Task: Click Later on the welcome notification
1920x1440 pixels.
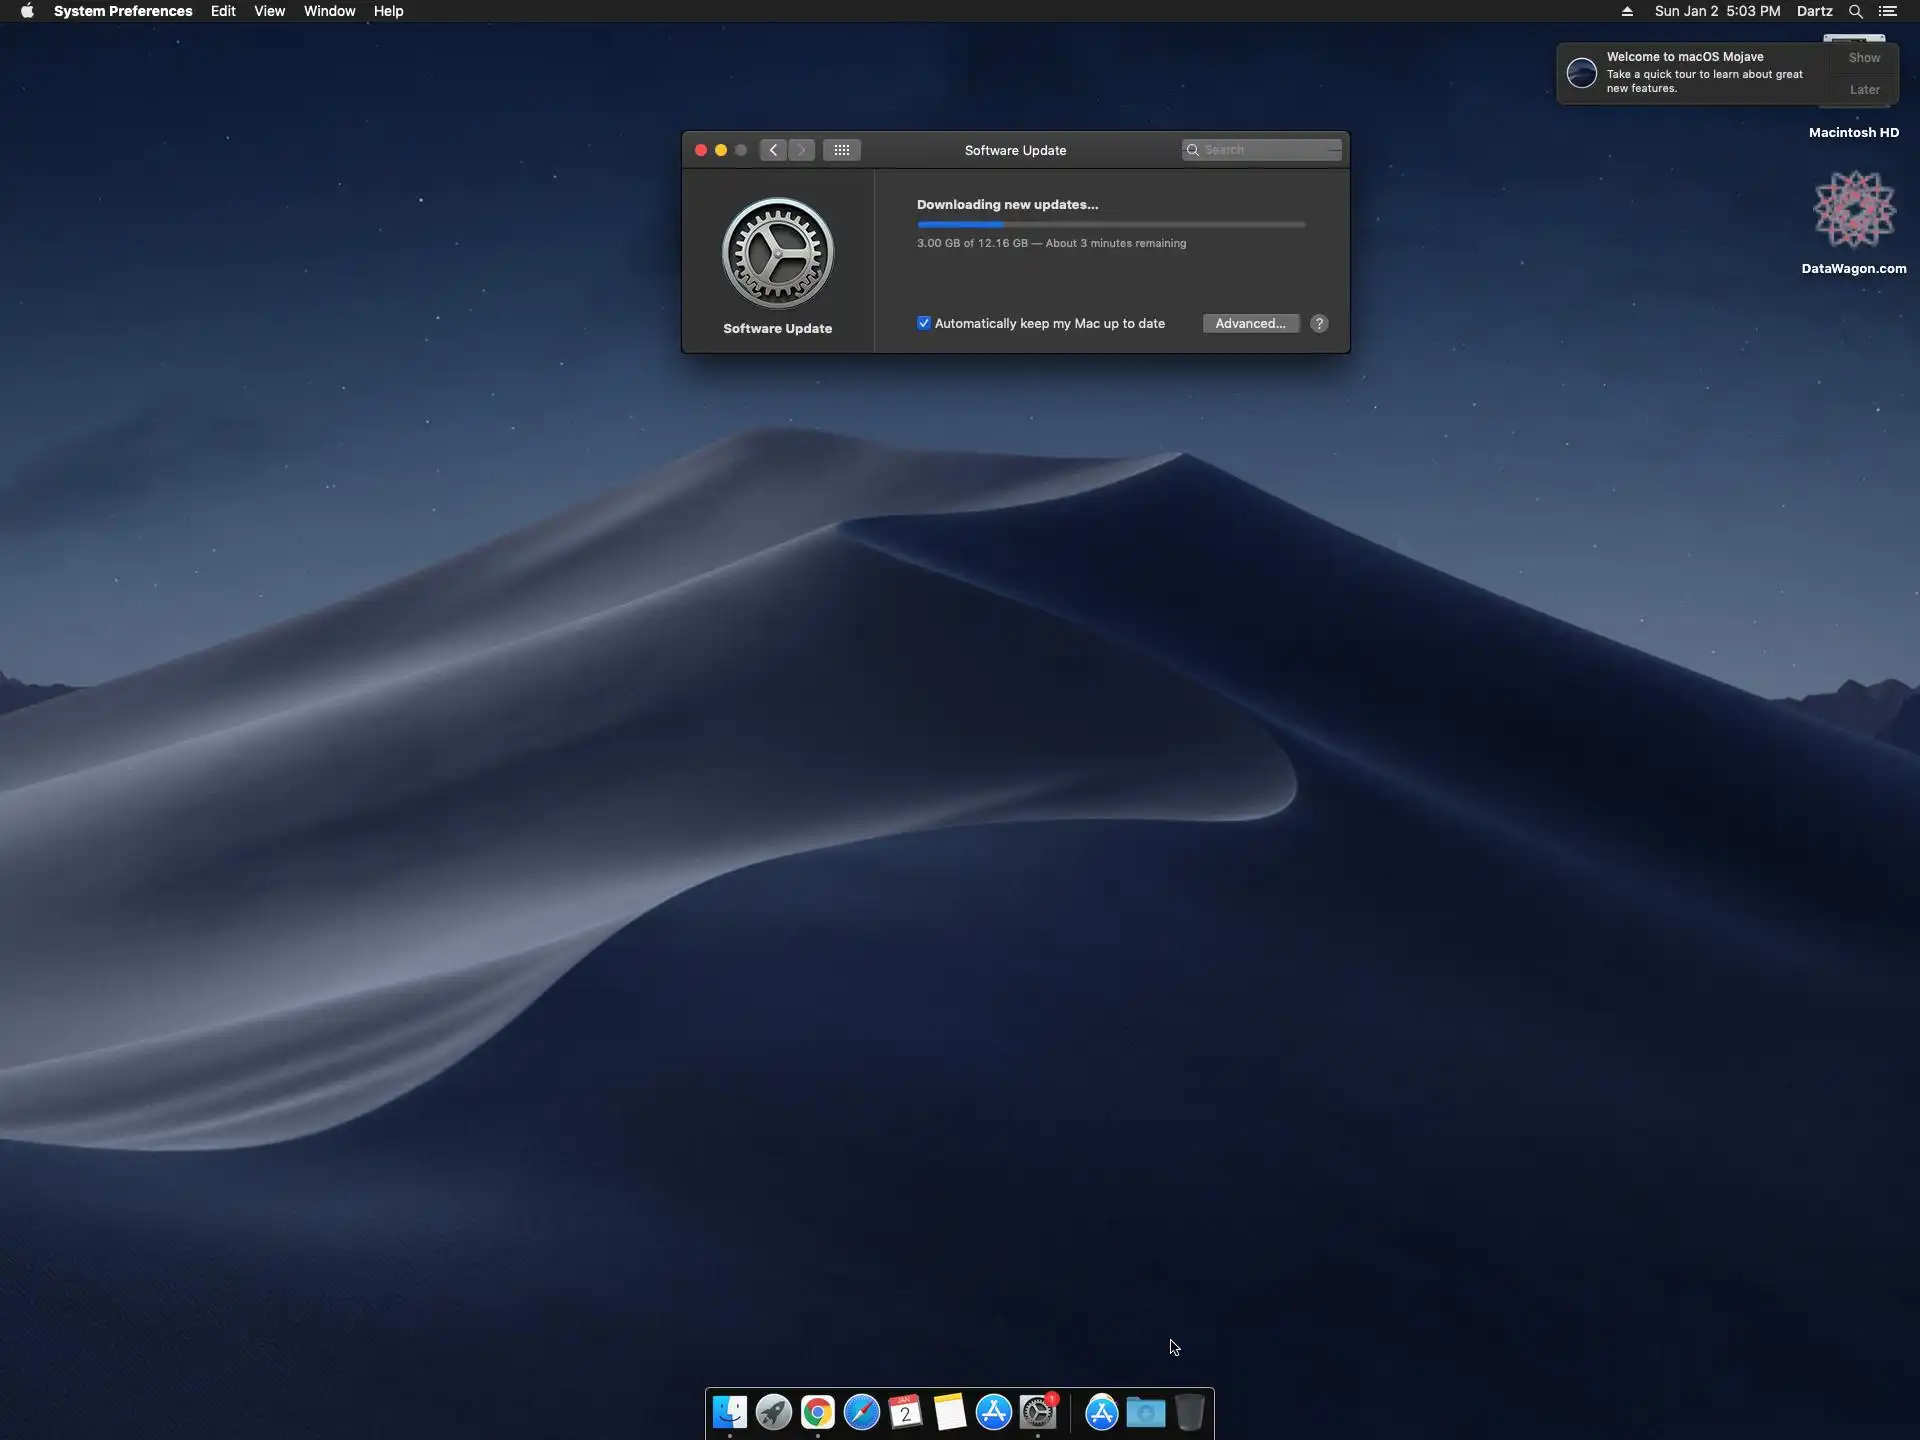Action: click(1864, 90)
